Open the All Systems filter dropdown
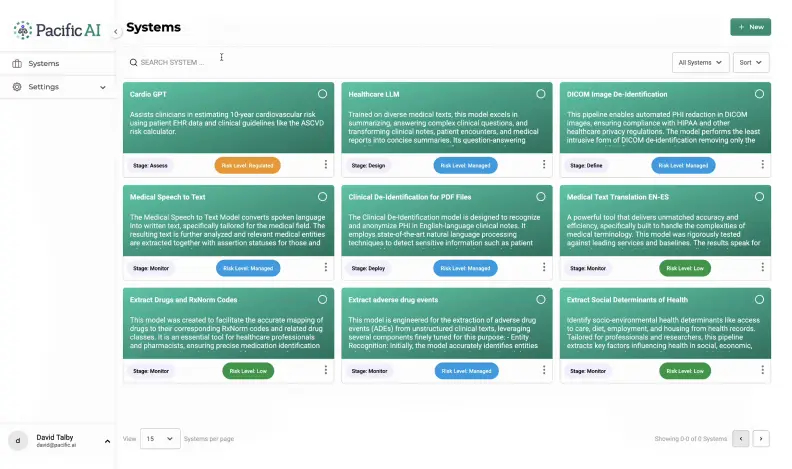Screen dimensions: 792x469 pyautogui.click(x=700, y=62)
